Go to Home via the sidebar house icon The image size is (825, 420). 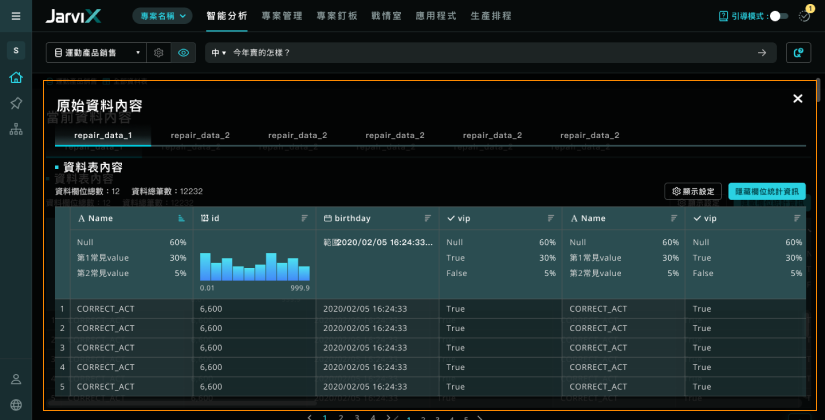tap(16, 77)
